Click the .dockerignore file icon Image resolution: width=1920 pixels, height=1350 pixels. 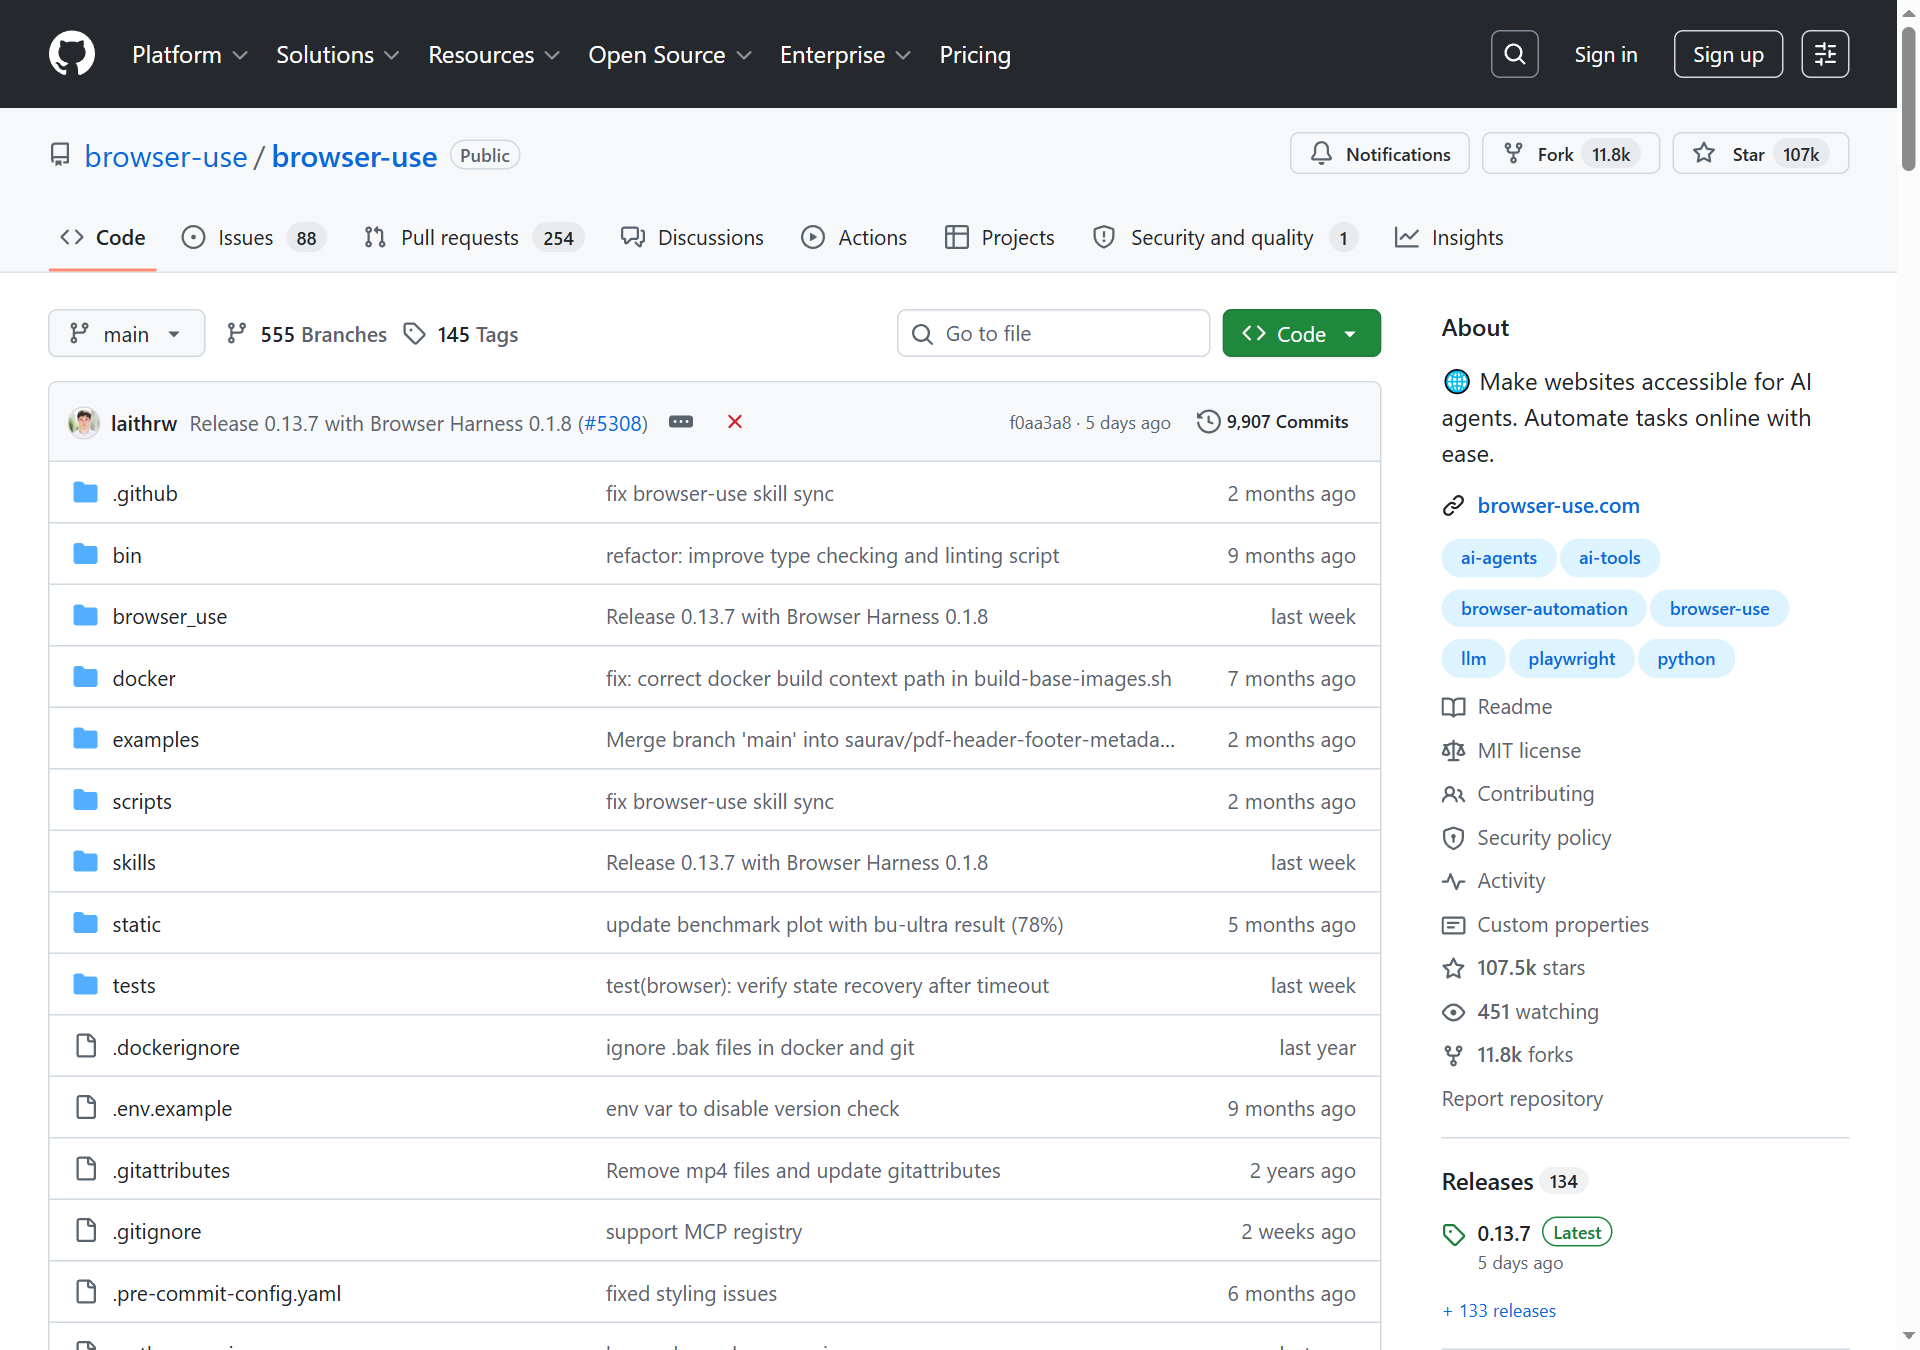pyautogui.click(x=86, y=1046)
